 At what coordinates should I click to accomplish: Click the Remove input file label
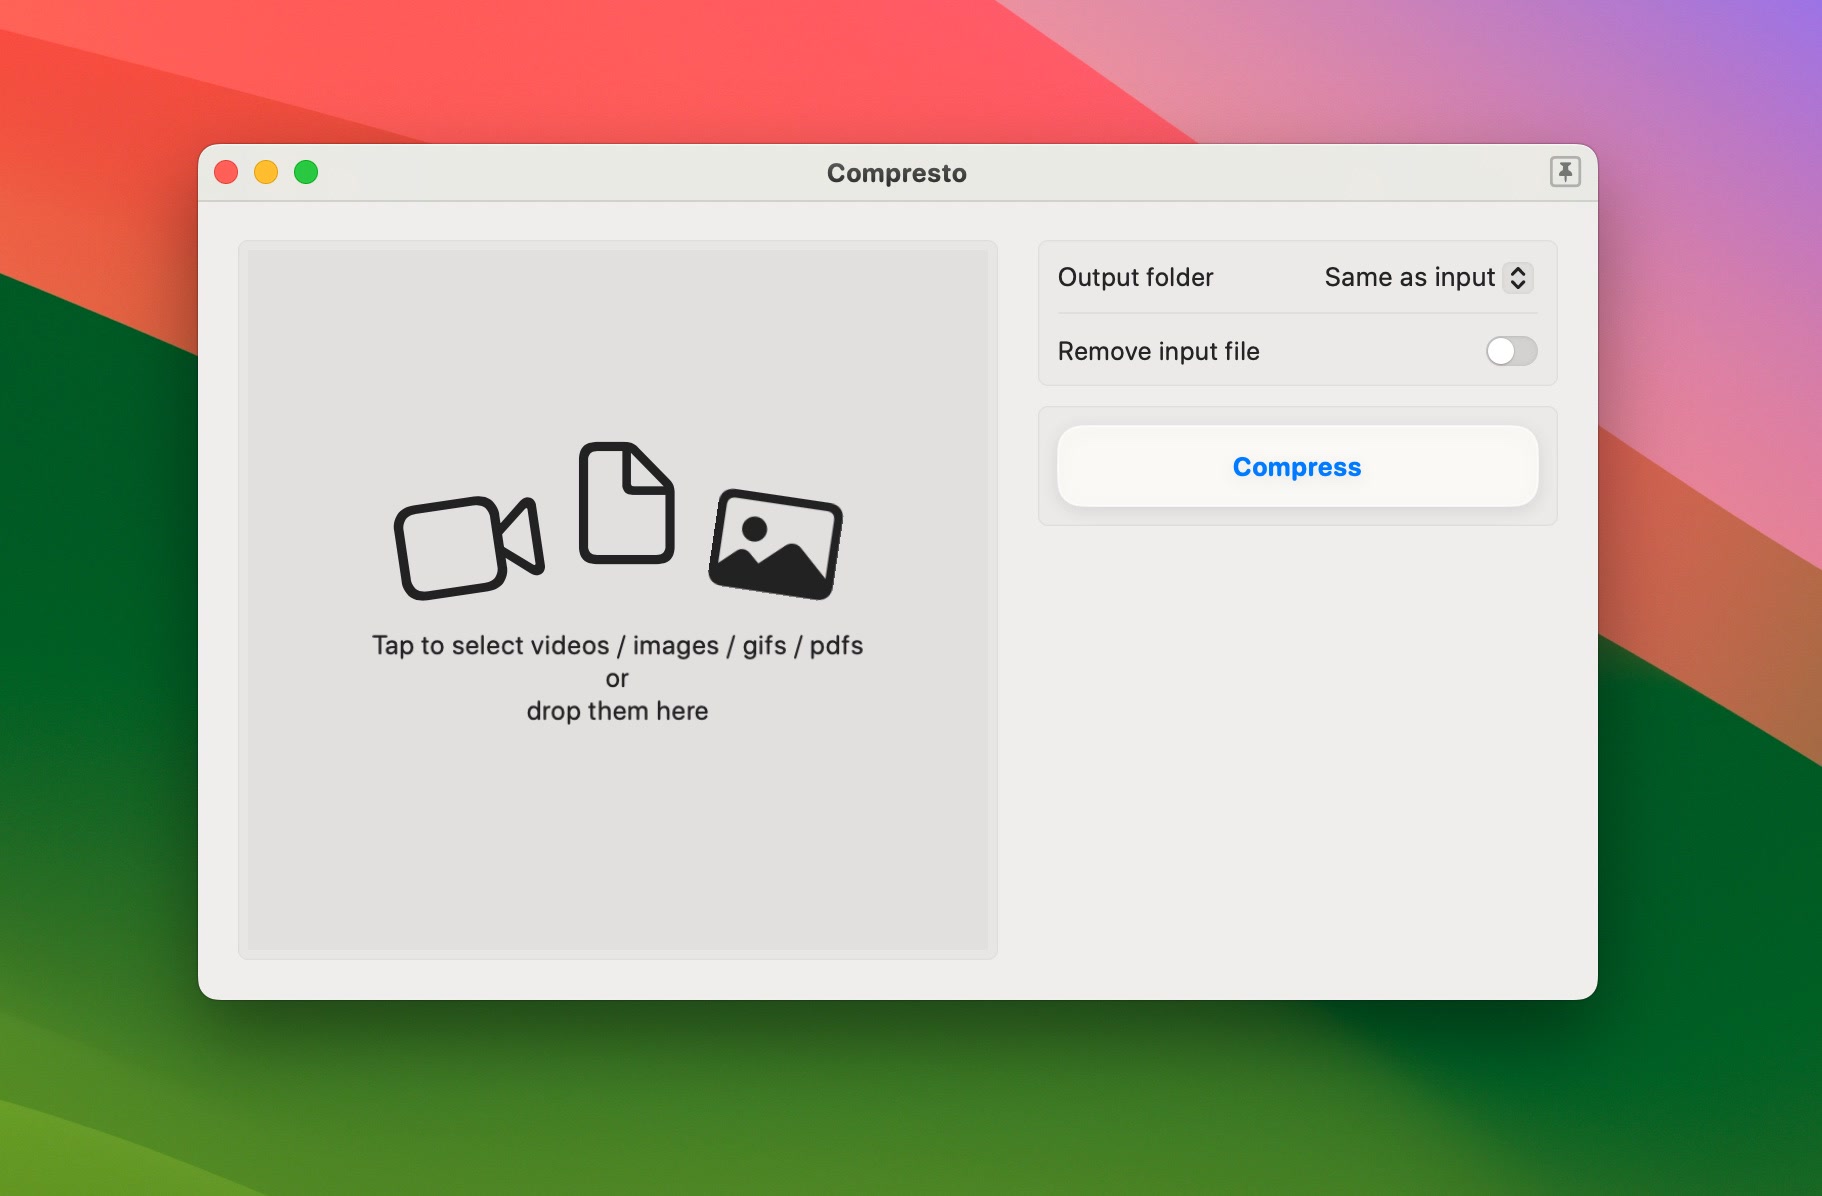point(1158,351)
